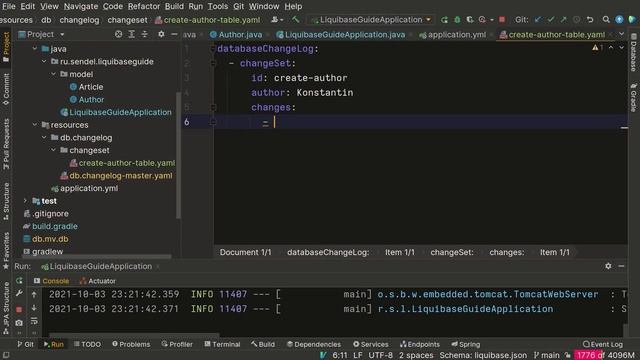Open the Actuator tab in Run panel

click(x=98, y=281)
